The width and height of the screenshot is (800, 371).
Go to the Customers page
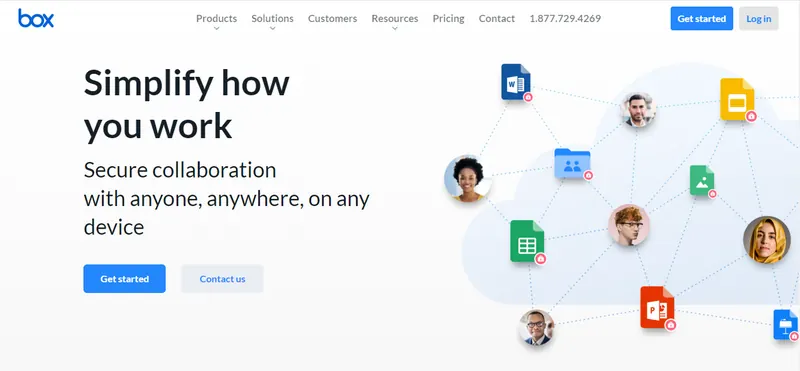[332, 18]
